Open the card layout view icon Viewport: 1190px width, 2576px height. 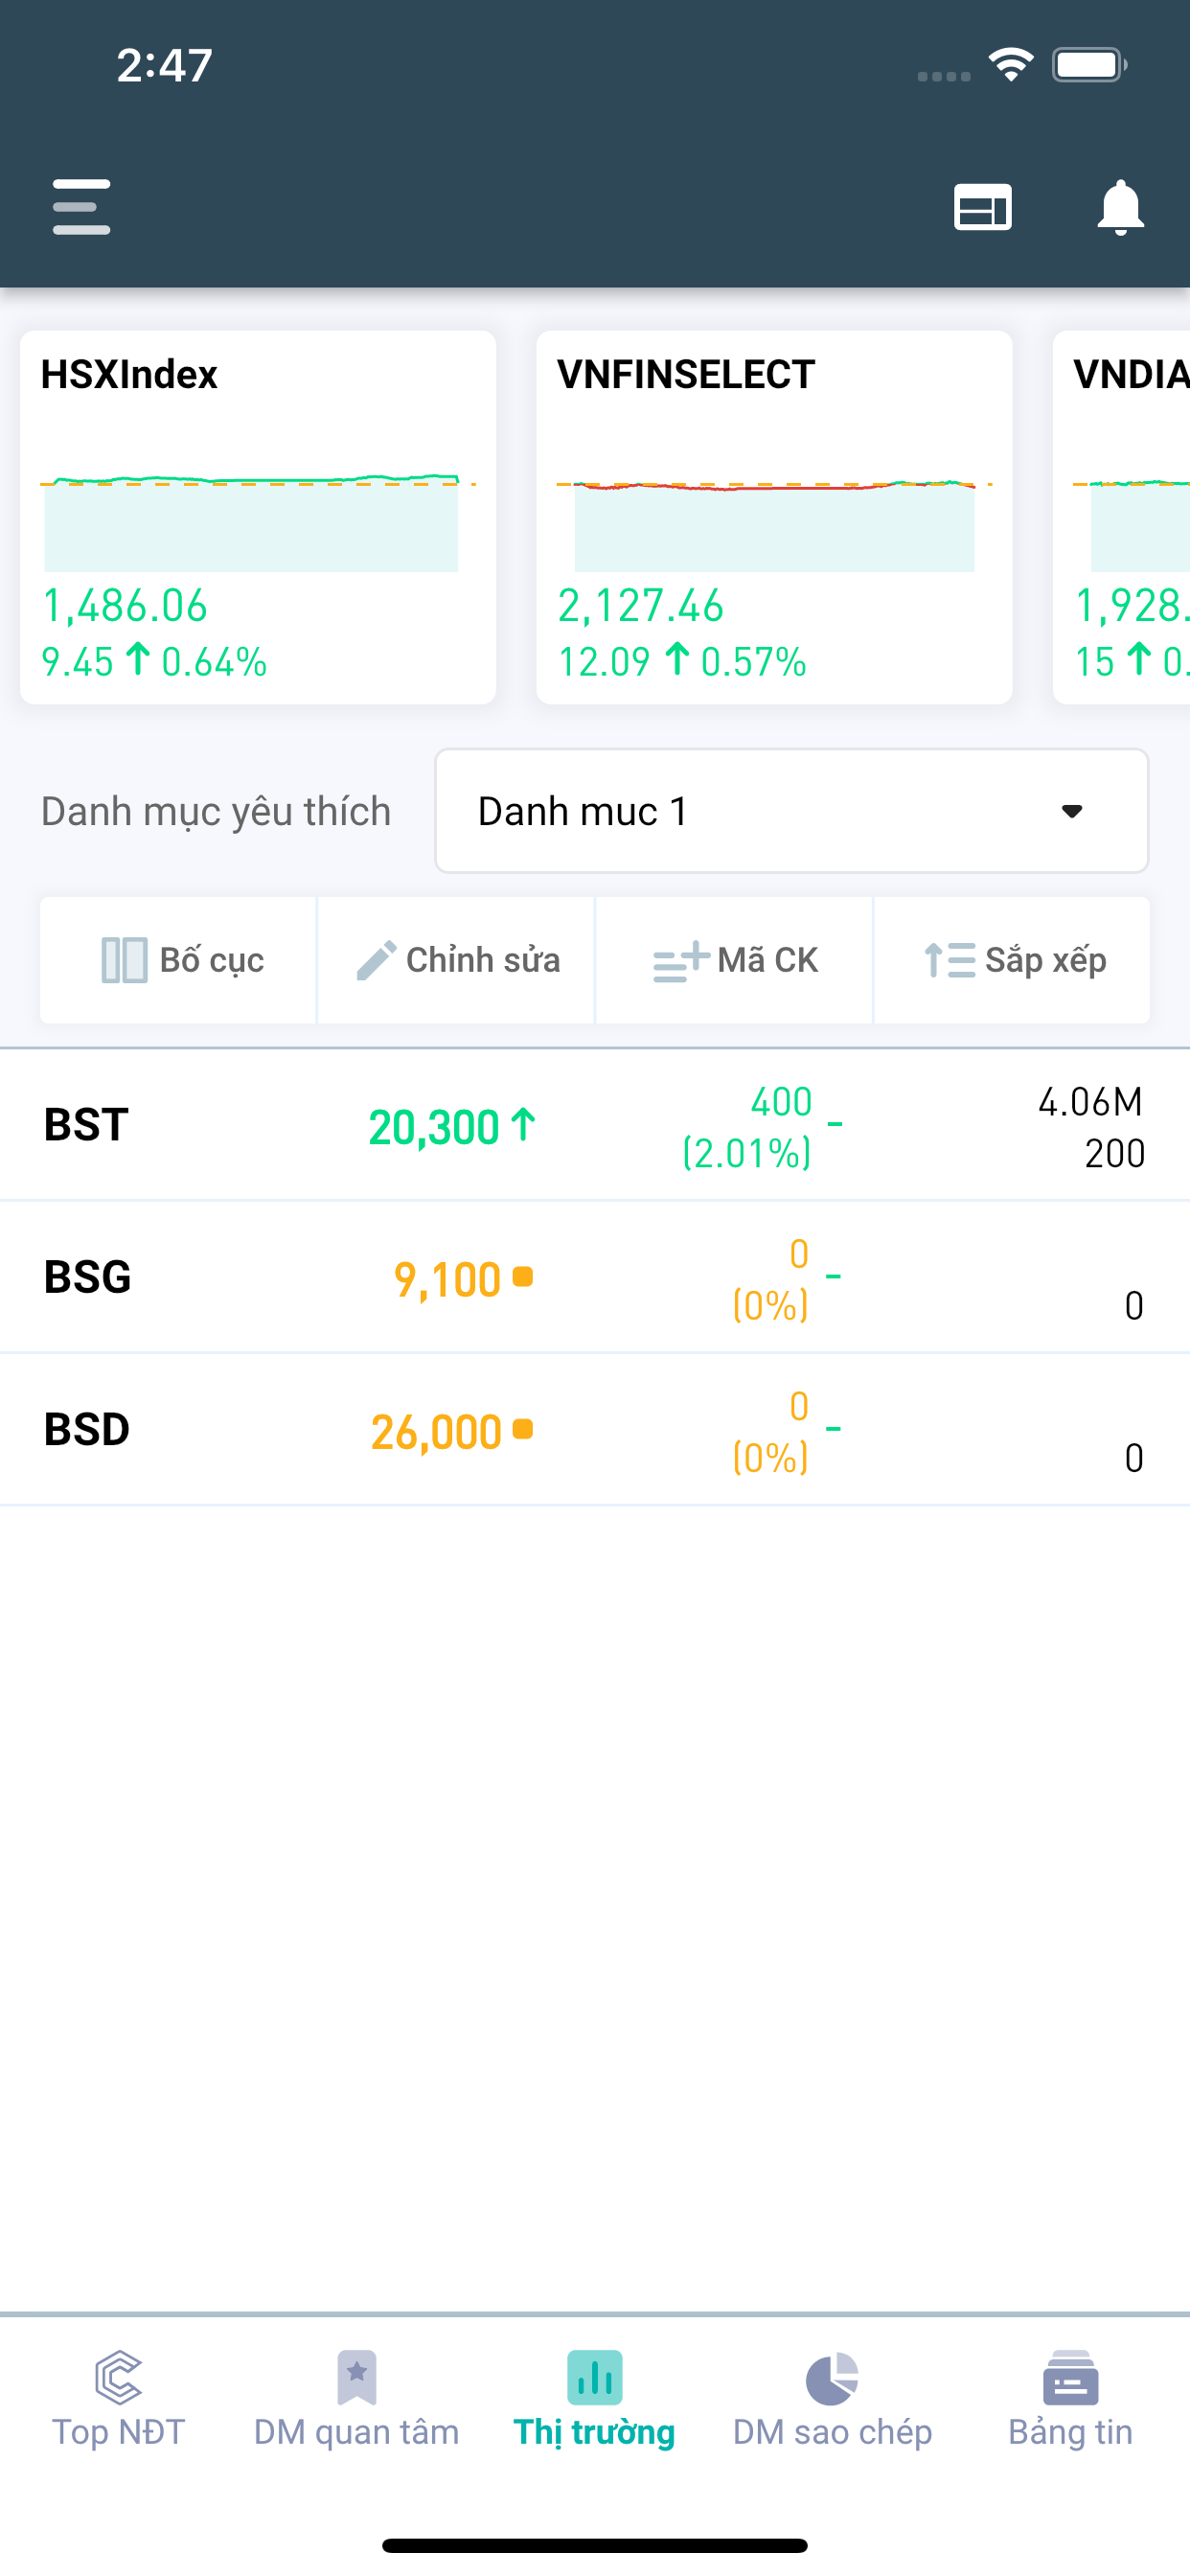click(x=982, y=207)
